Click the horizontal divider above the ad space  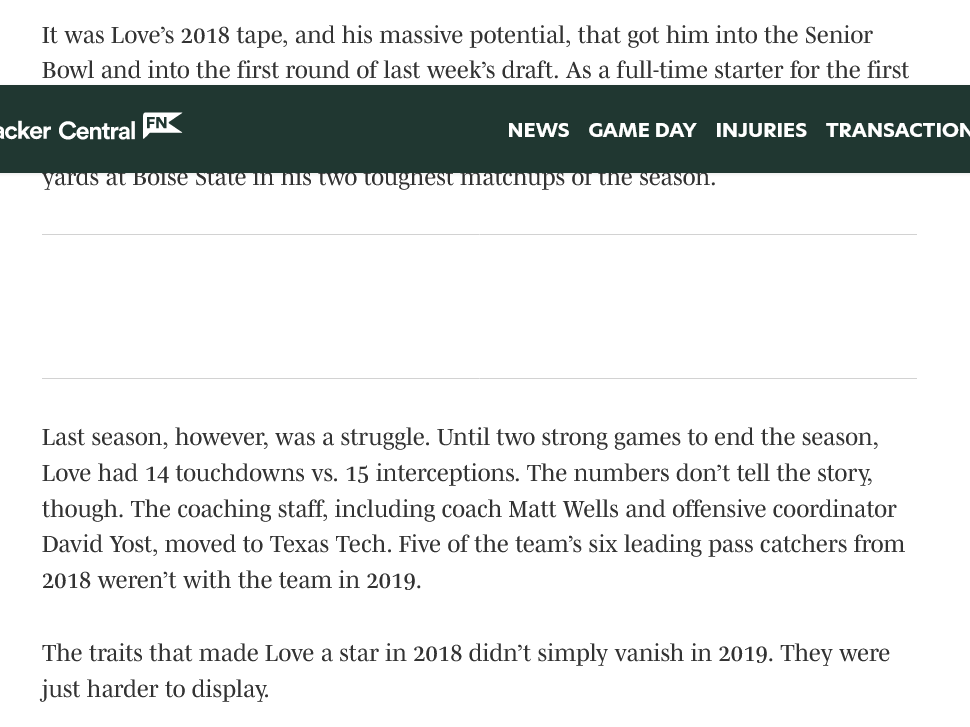click(x=479, y=234)
